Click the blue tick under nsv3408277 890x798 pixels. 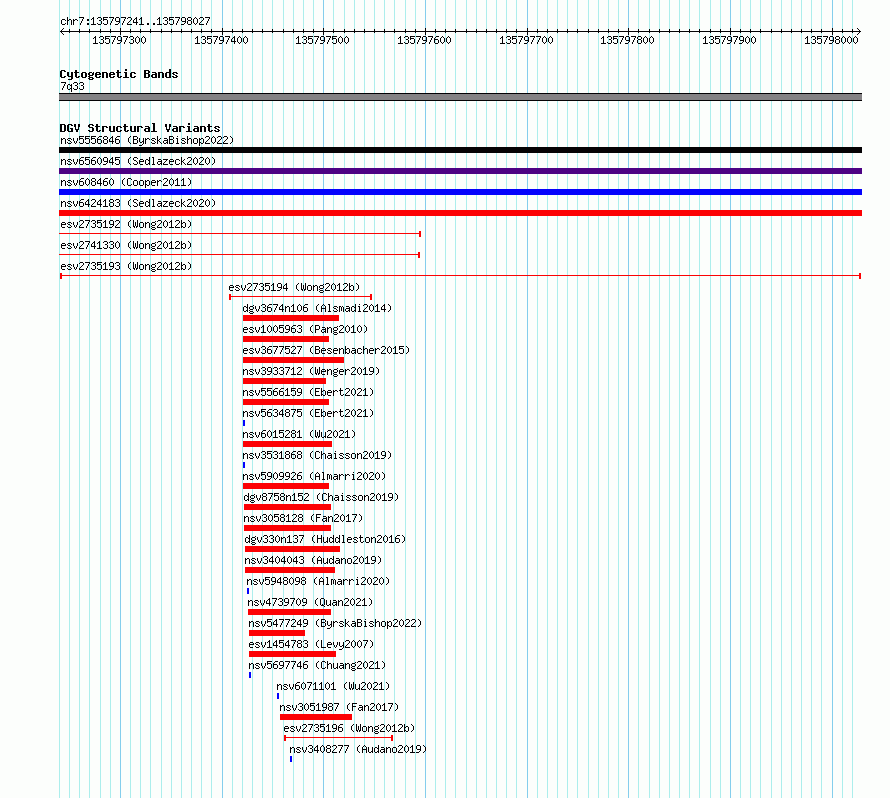tap(291, 759)
